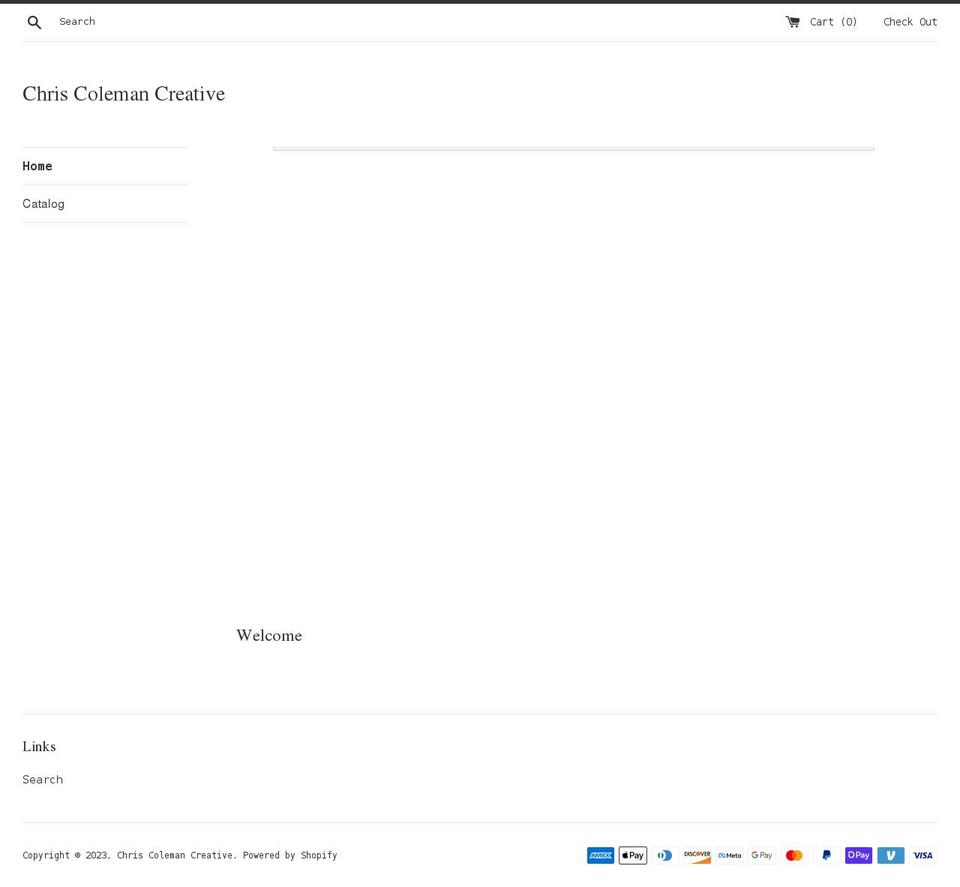Click the Shop Pay payment icon
Screen dimensions: 960x887
[x=858, y=855]
